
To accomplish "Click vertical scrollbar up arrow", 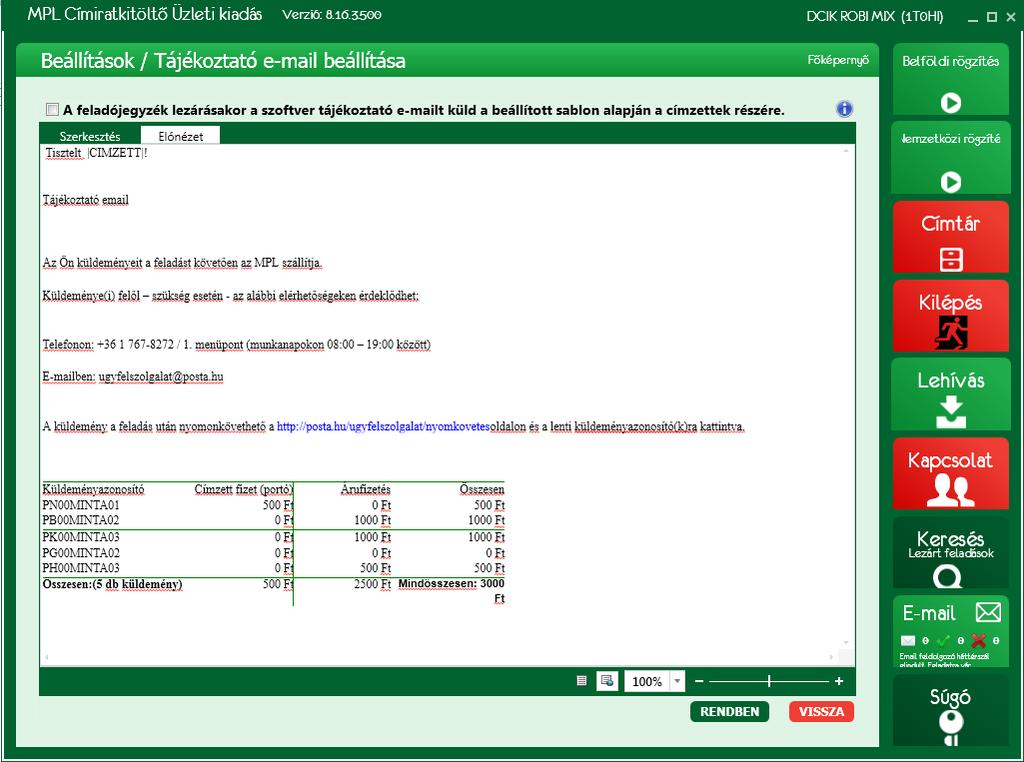I will click(x=846, y=151).
